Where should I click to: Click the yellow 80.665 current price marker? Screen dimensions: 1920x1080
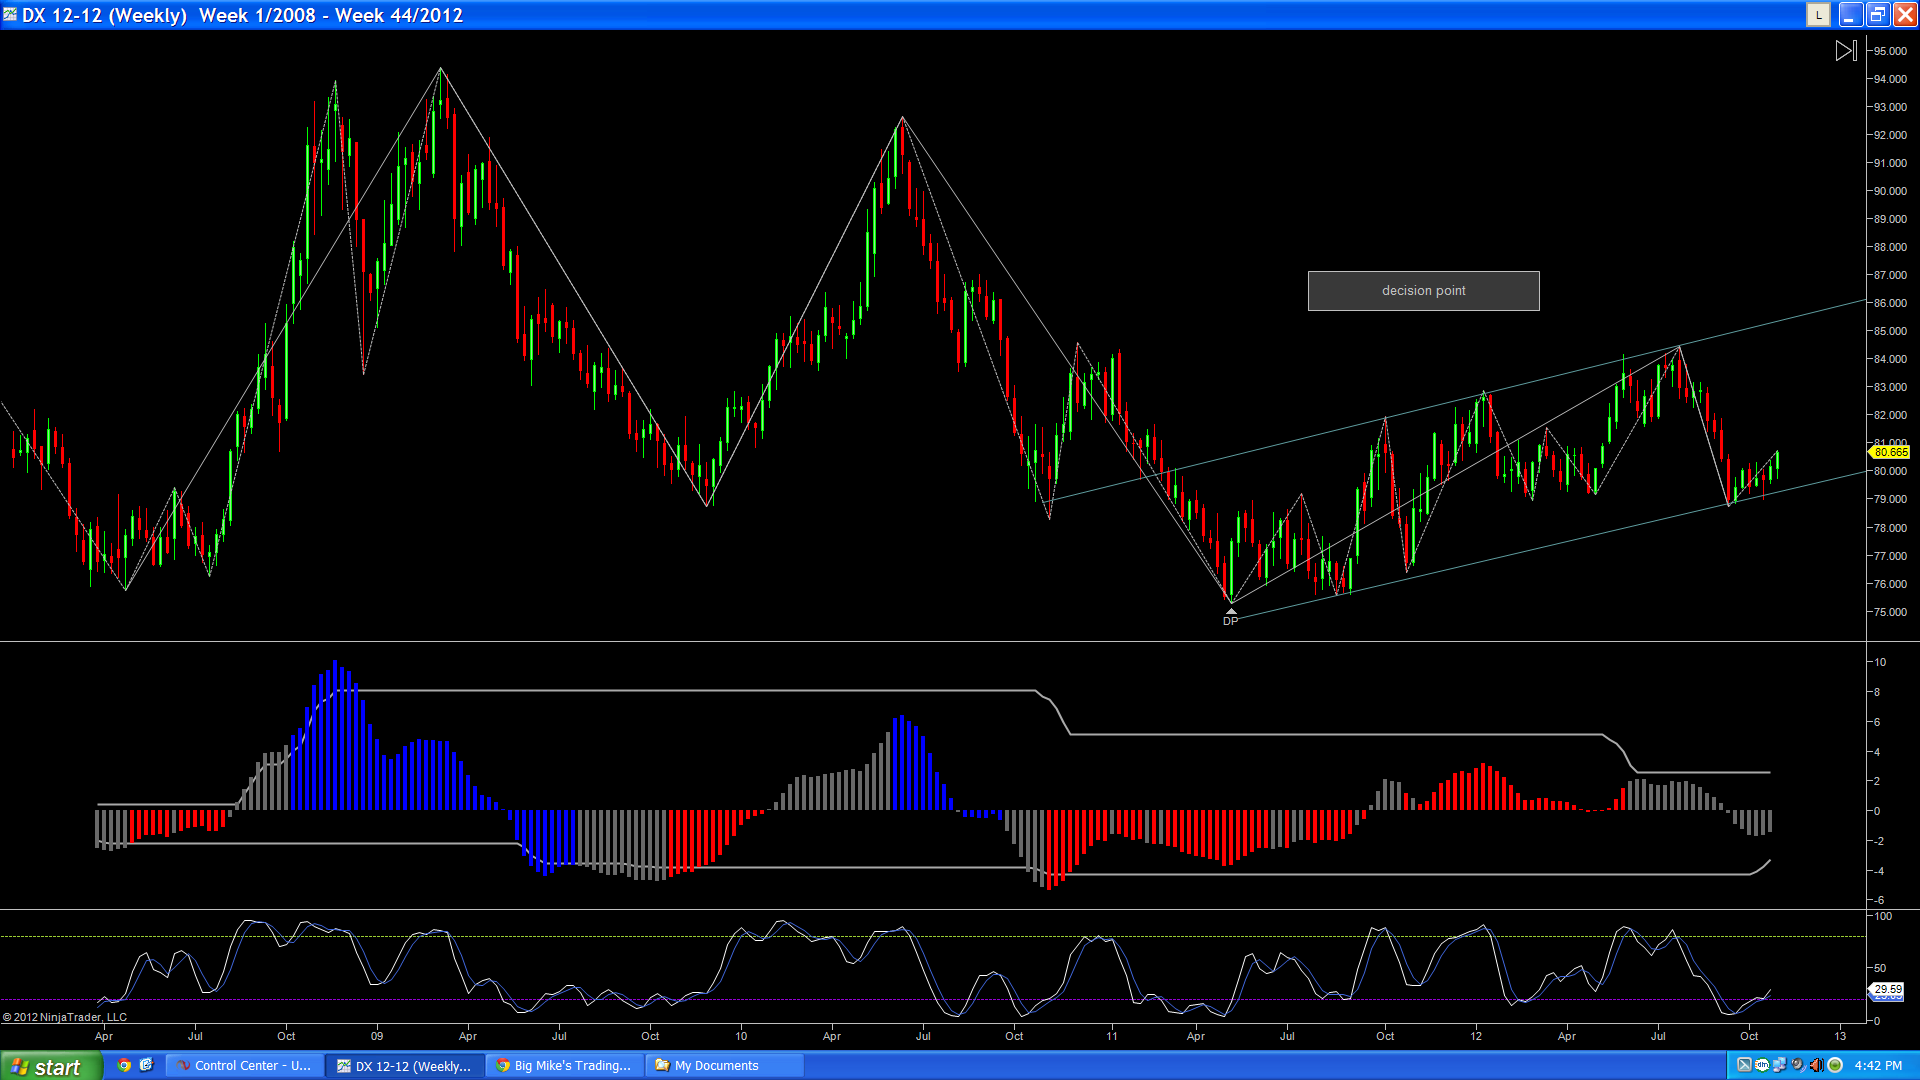click(x=1889, y=452)
